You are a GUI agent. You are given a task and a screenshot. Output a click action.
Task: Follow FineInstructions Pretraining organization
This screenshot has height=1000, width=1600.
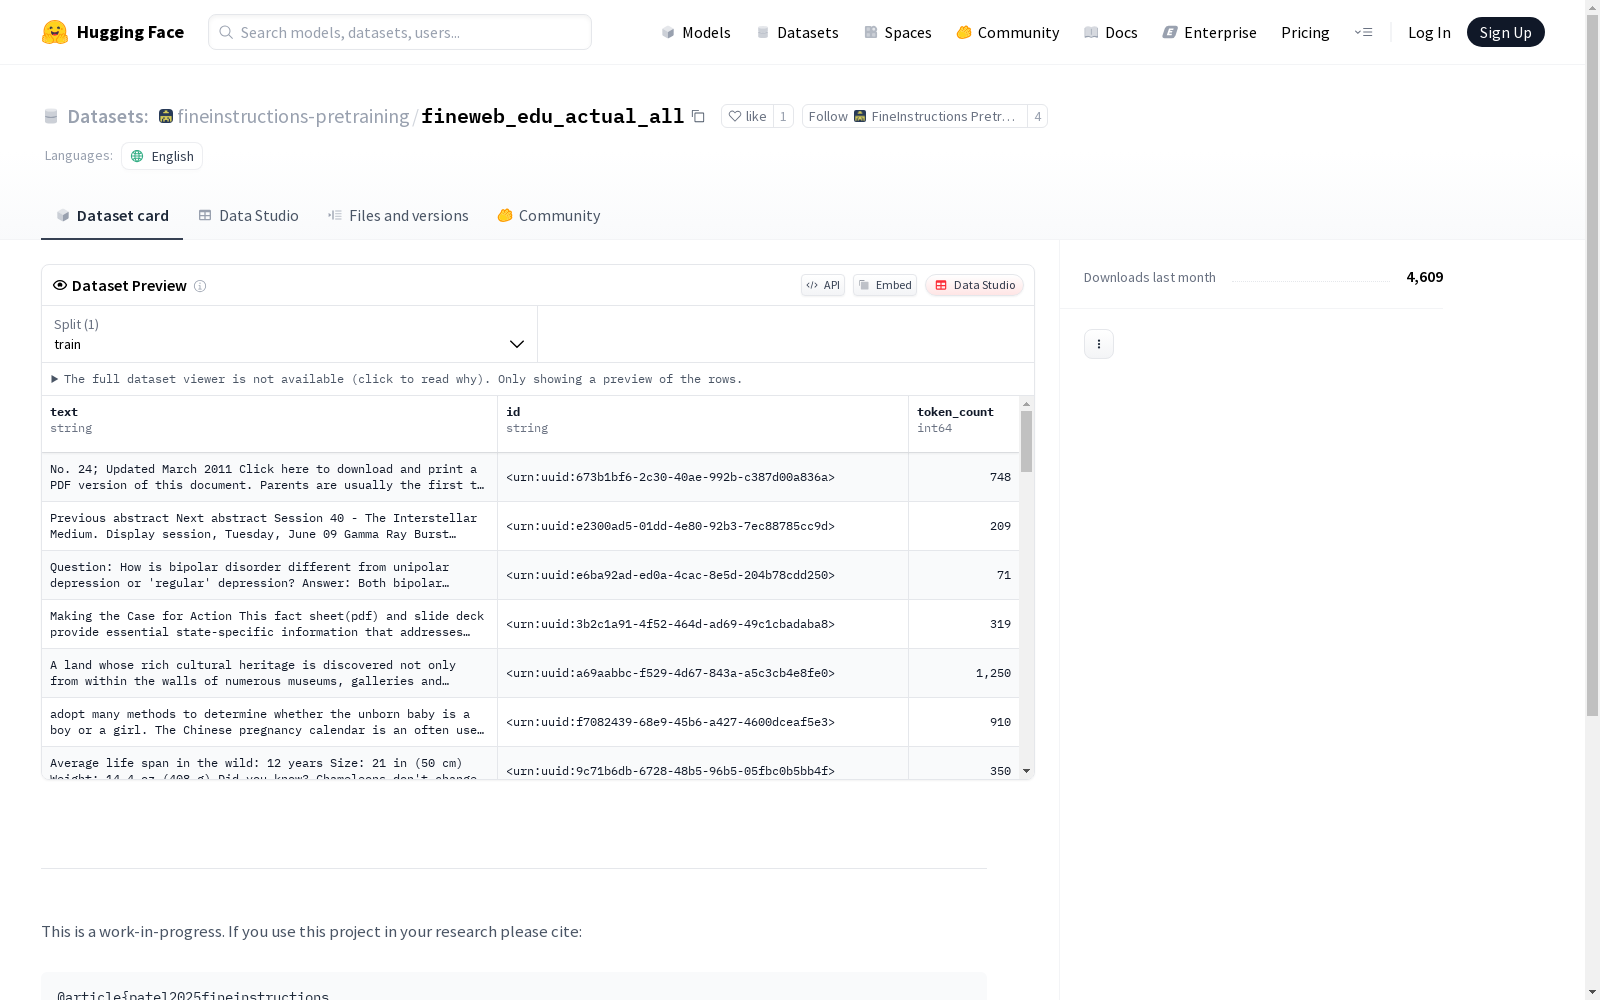pyautogui.click(x=915, y=116)
